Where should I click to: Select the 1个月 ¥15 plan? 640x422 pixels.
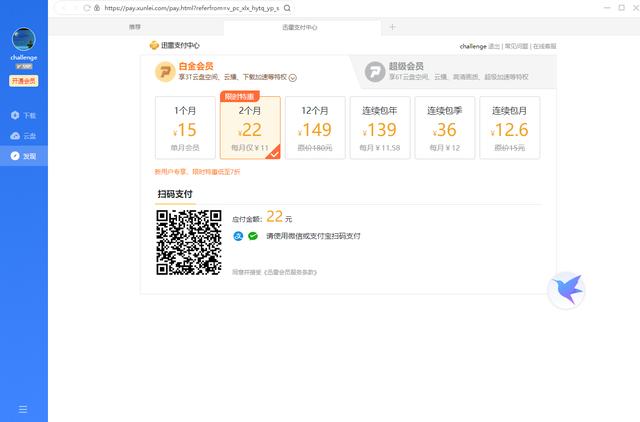(185, 128)
